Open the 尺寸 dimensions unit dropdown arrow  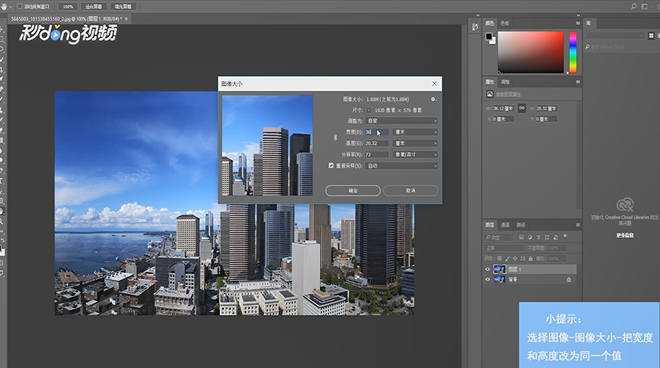click(369, 110)
